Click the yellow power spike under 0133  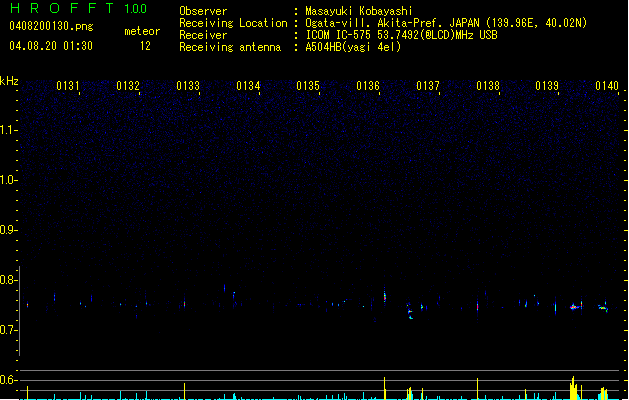point(185,391)
